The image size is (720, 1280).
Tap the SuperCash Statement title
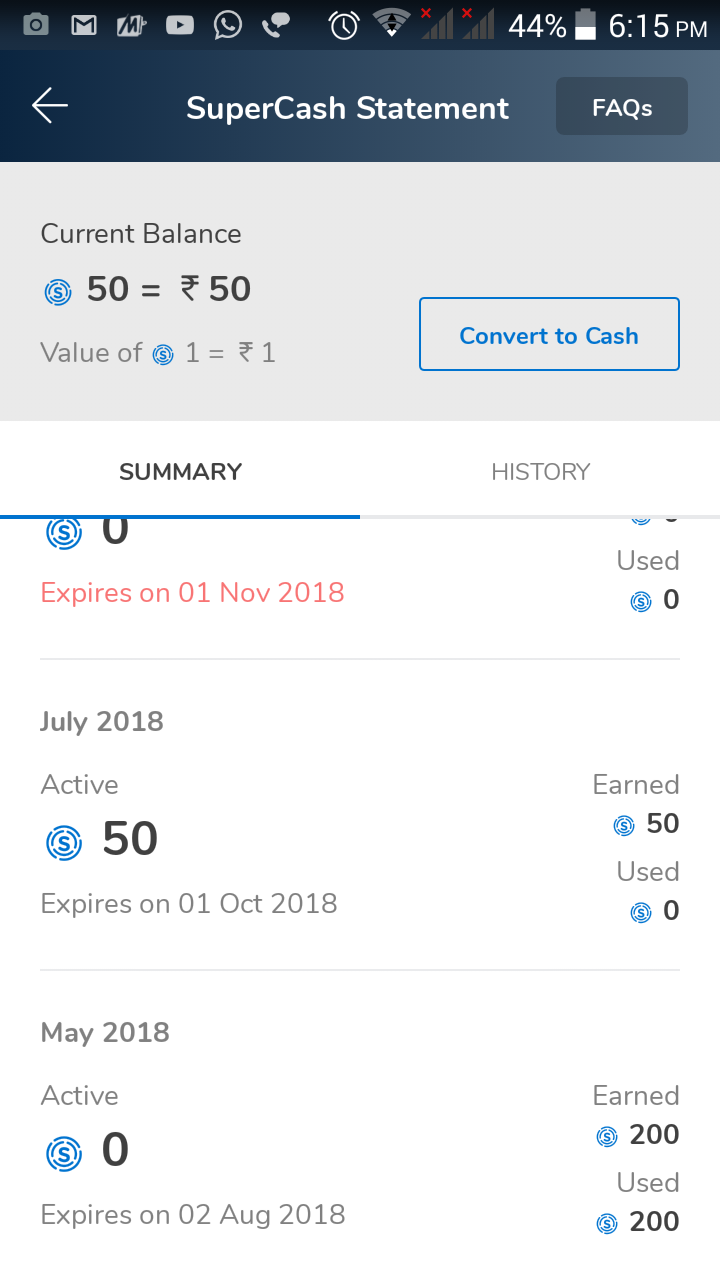point(347,108)
